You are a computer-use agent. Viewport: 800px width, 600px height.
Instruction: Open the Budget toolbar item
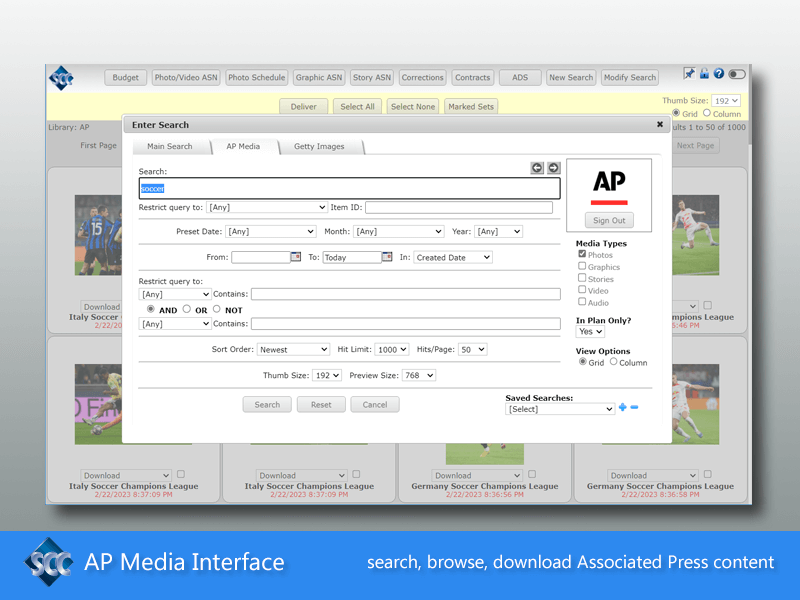click(x=126, y=78)
